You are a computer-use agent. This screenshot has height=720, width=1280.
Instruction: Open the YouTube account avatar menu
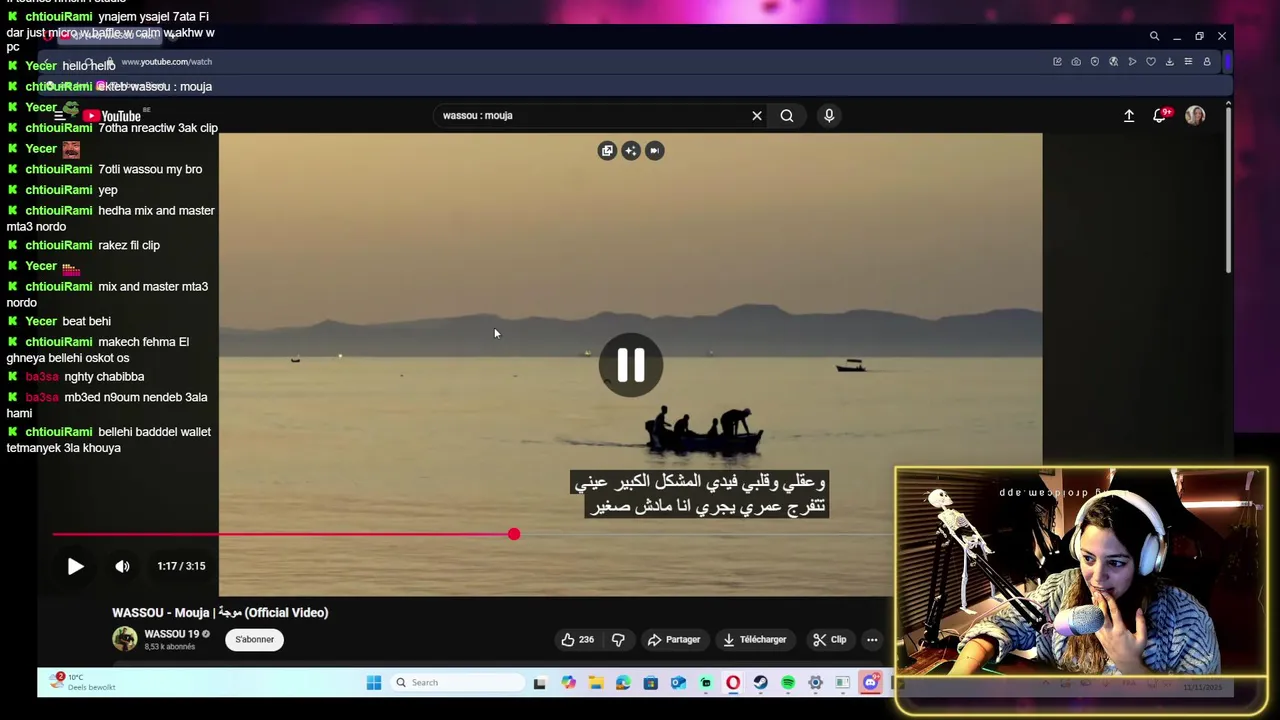[1195, 115]
